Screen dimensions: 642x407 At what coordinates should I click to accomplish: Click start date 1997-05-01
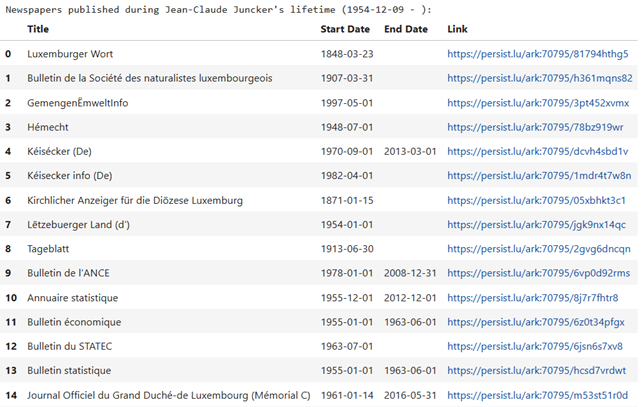pyautogui.click(x=347, y=103)
